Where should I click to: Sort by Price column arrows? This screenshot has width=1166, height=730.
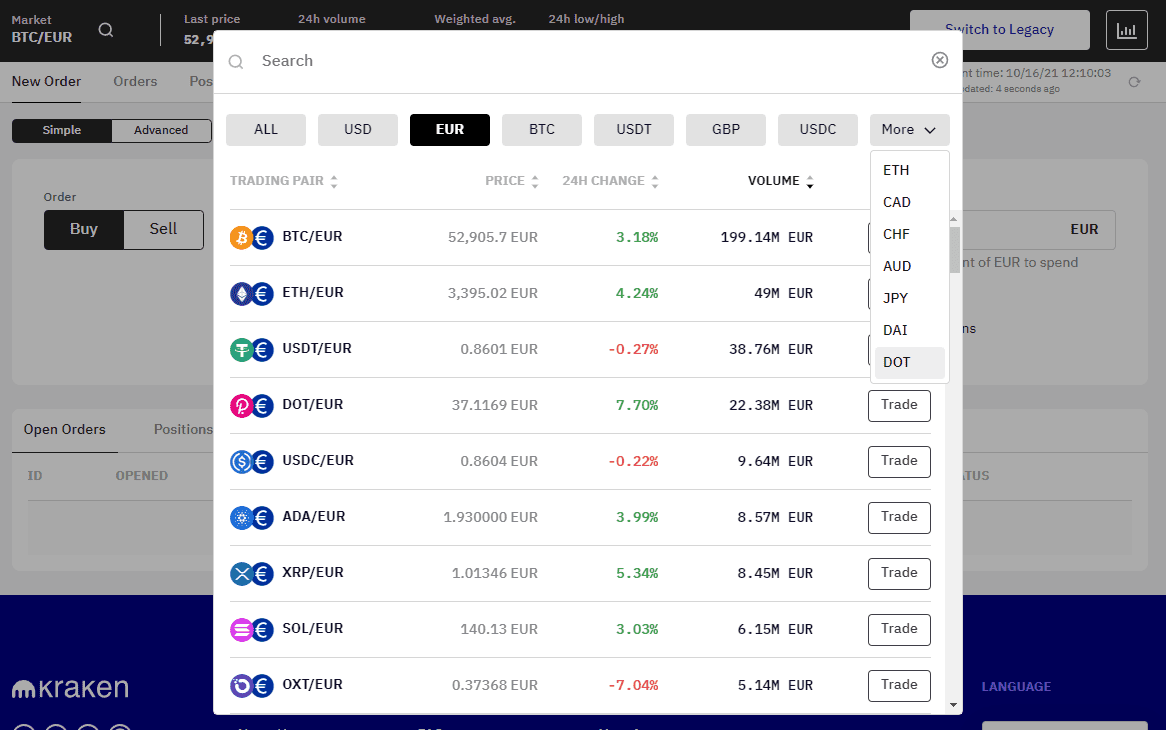[535, 181]
